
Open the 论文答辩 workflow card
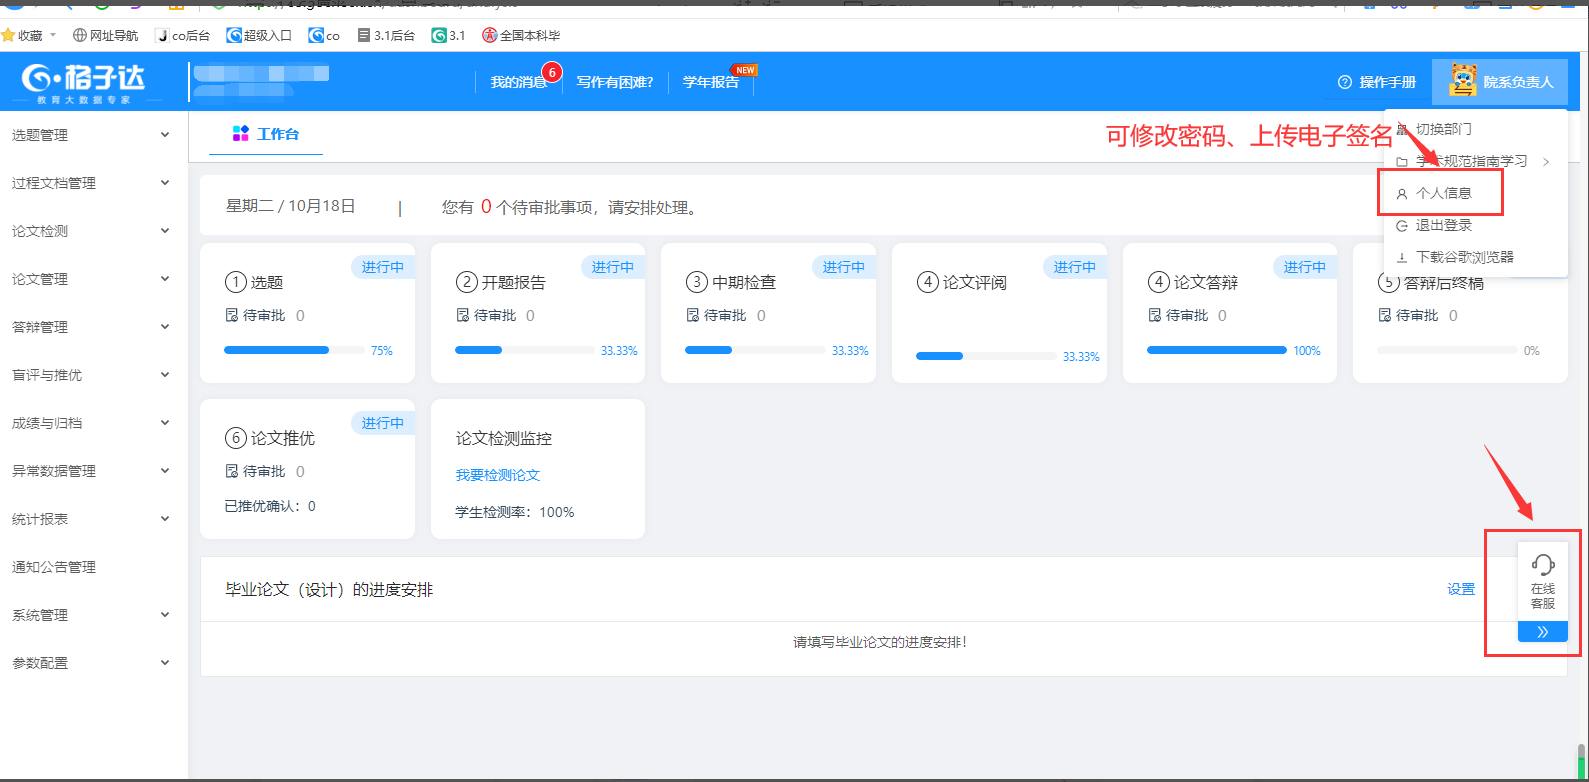click(x=1229, y=310)
